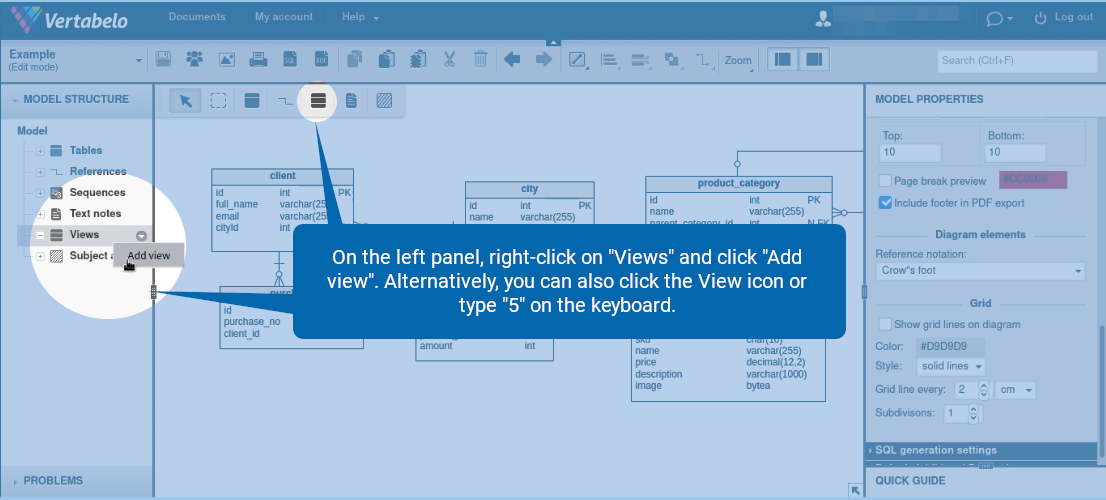Image resolution: width=1106 pixels, height=500 pixels.
Task: Enable Show grid lines on diagram
Action: (x=885, y=324)
